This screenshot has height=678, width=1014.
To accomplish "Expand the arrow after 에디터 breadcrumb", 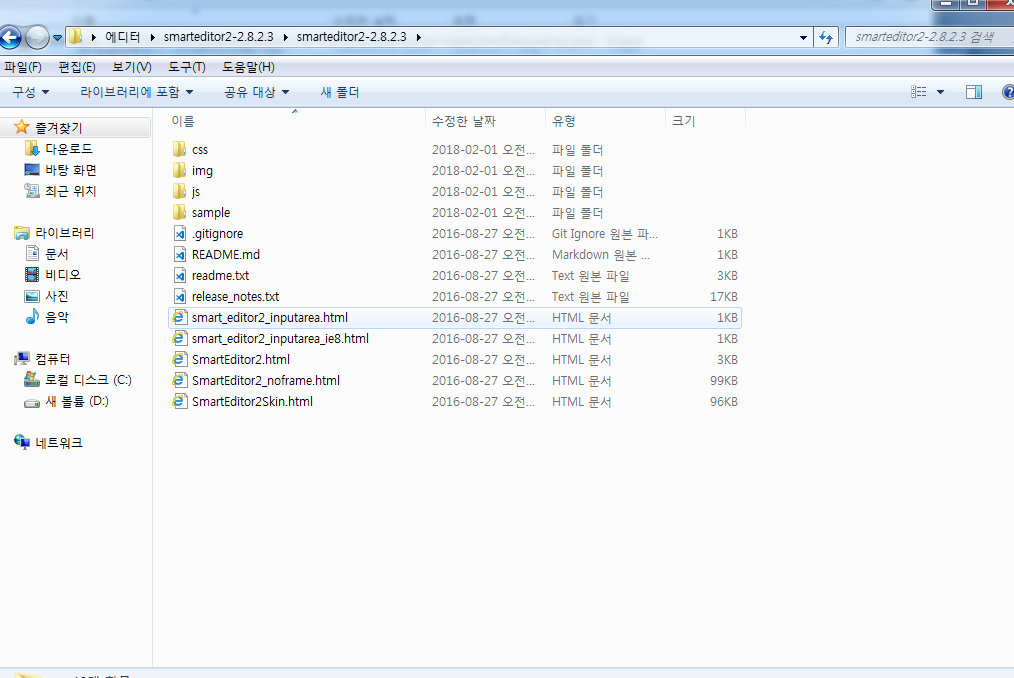I will [153, 37].
